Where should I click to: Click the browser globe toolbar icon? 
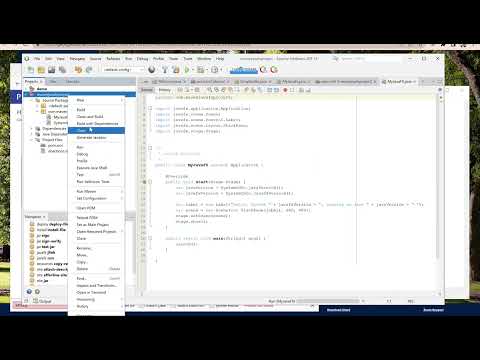pos(152,70)
